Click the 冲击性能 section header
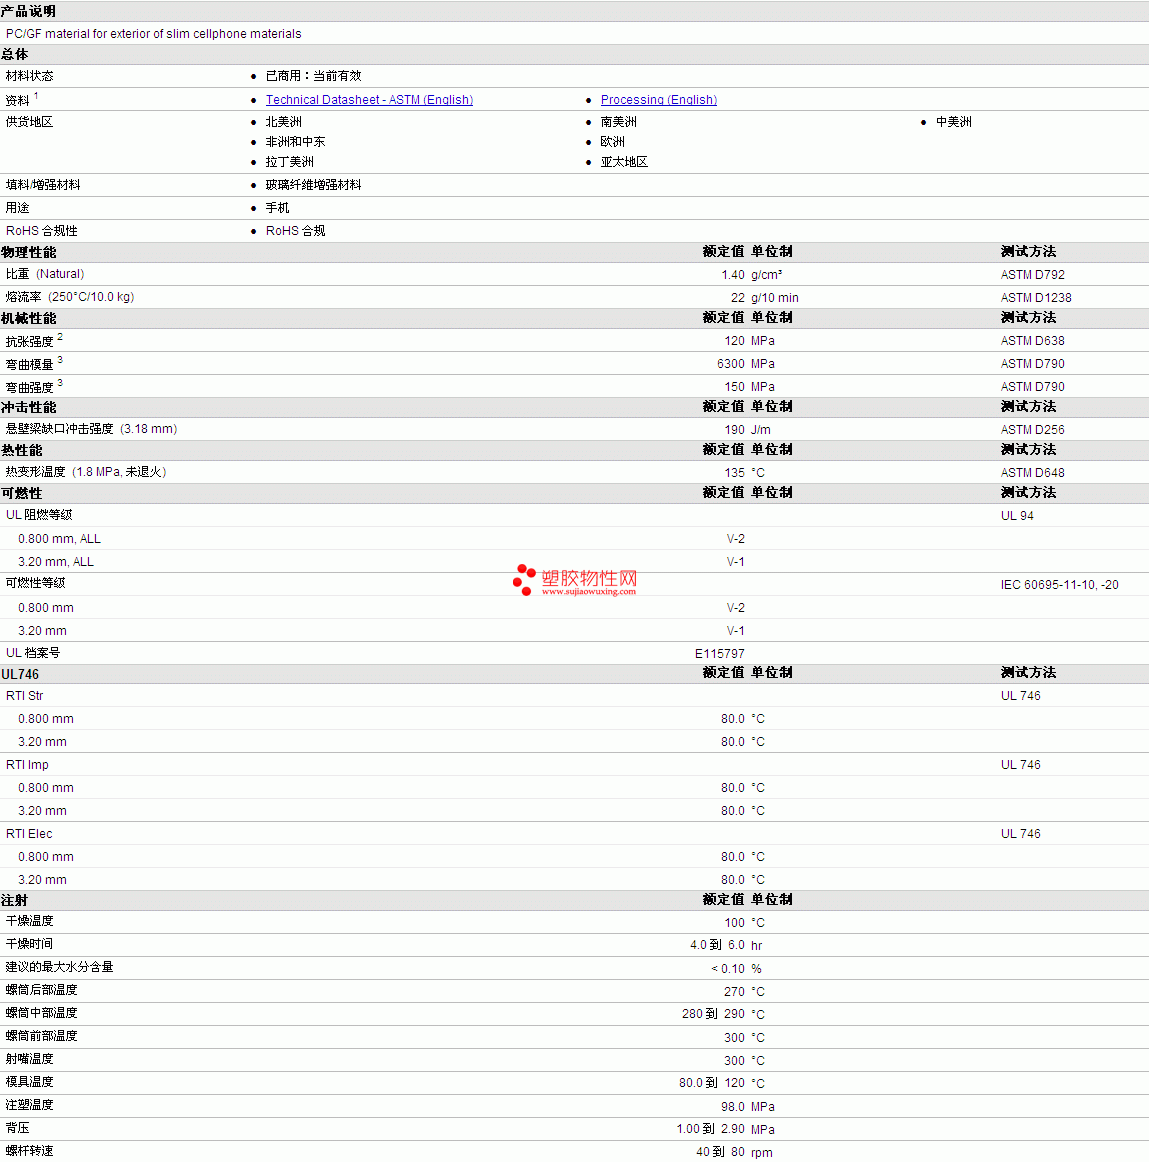Image resolution: width=1149 pixels, height=1162 pixels. click(x=29, y=407)
